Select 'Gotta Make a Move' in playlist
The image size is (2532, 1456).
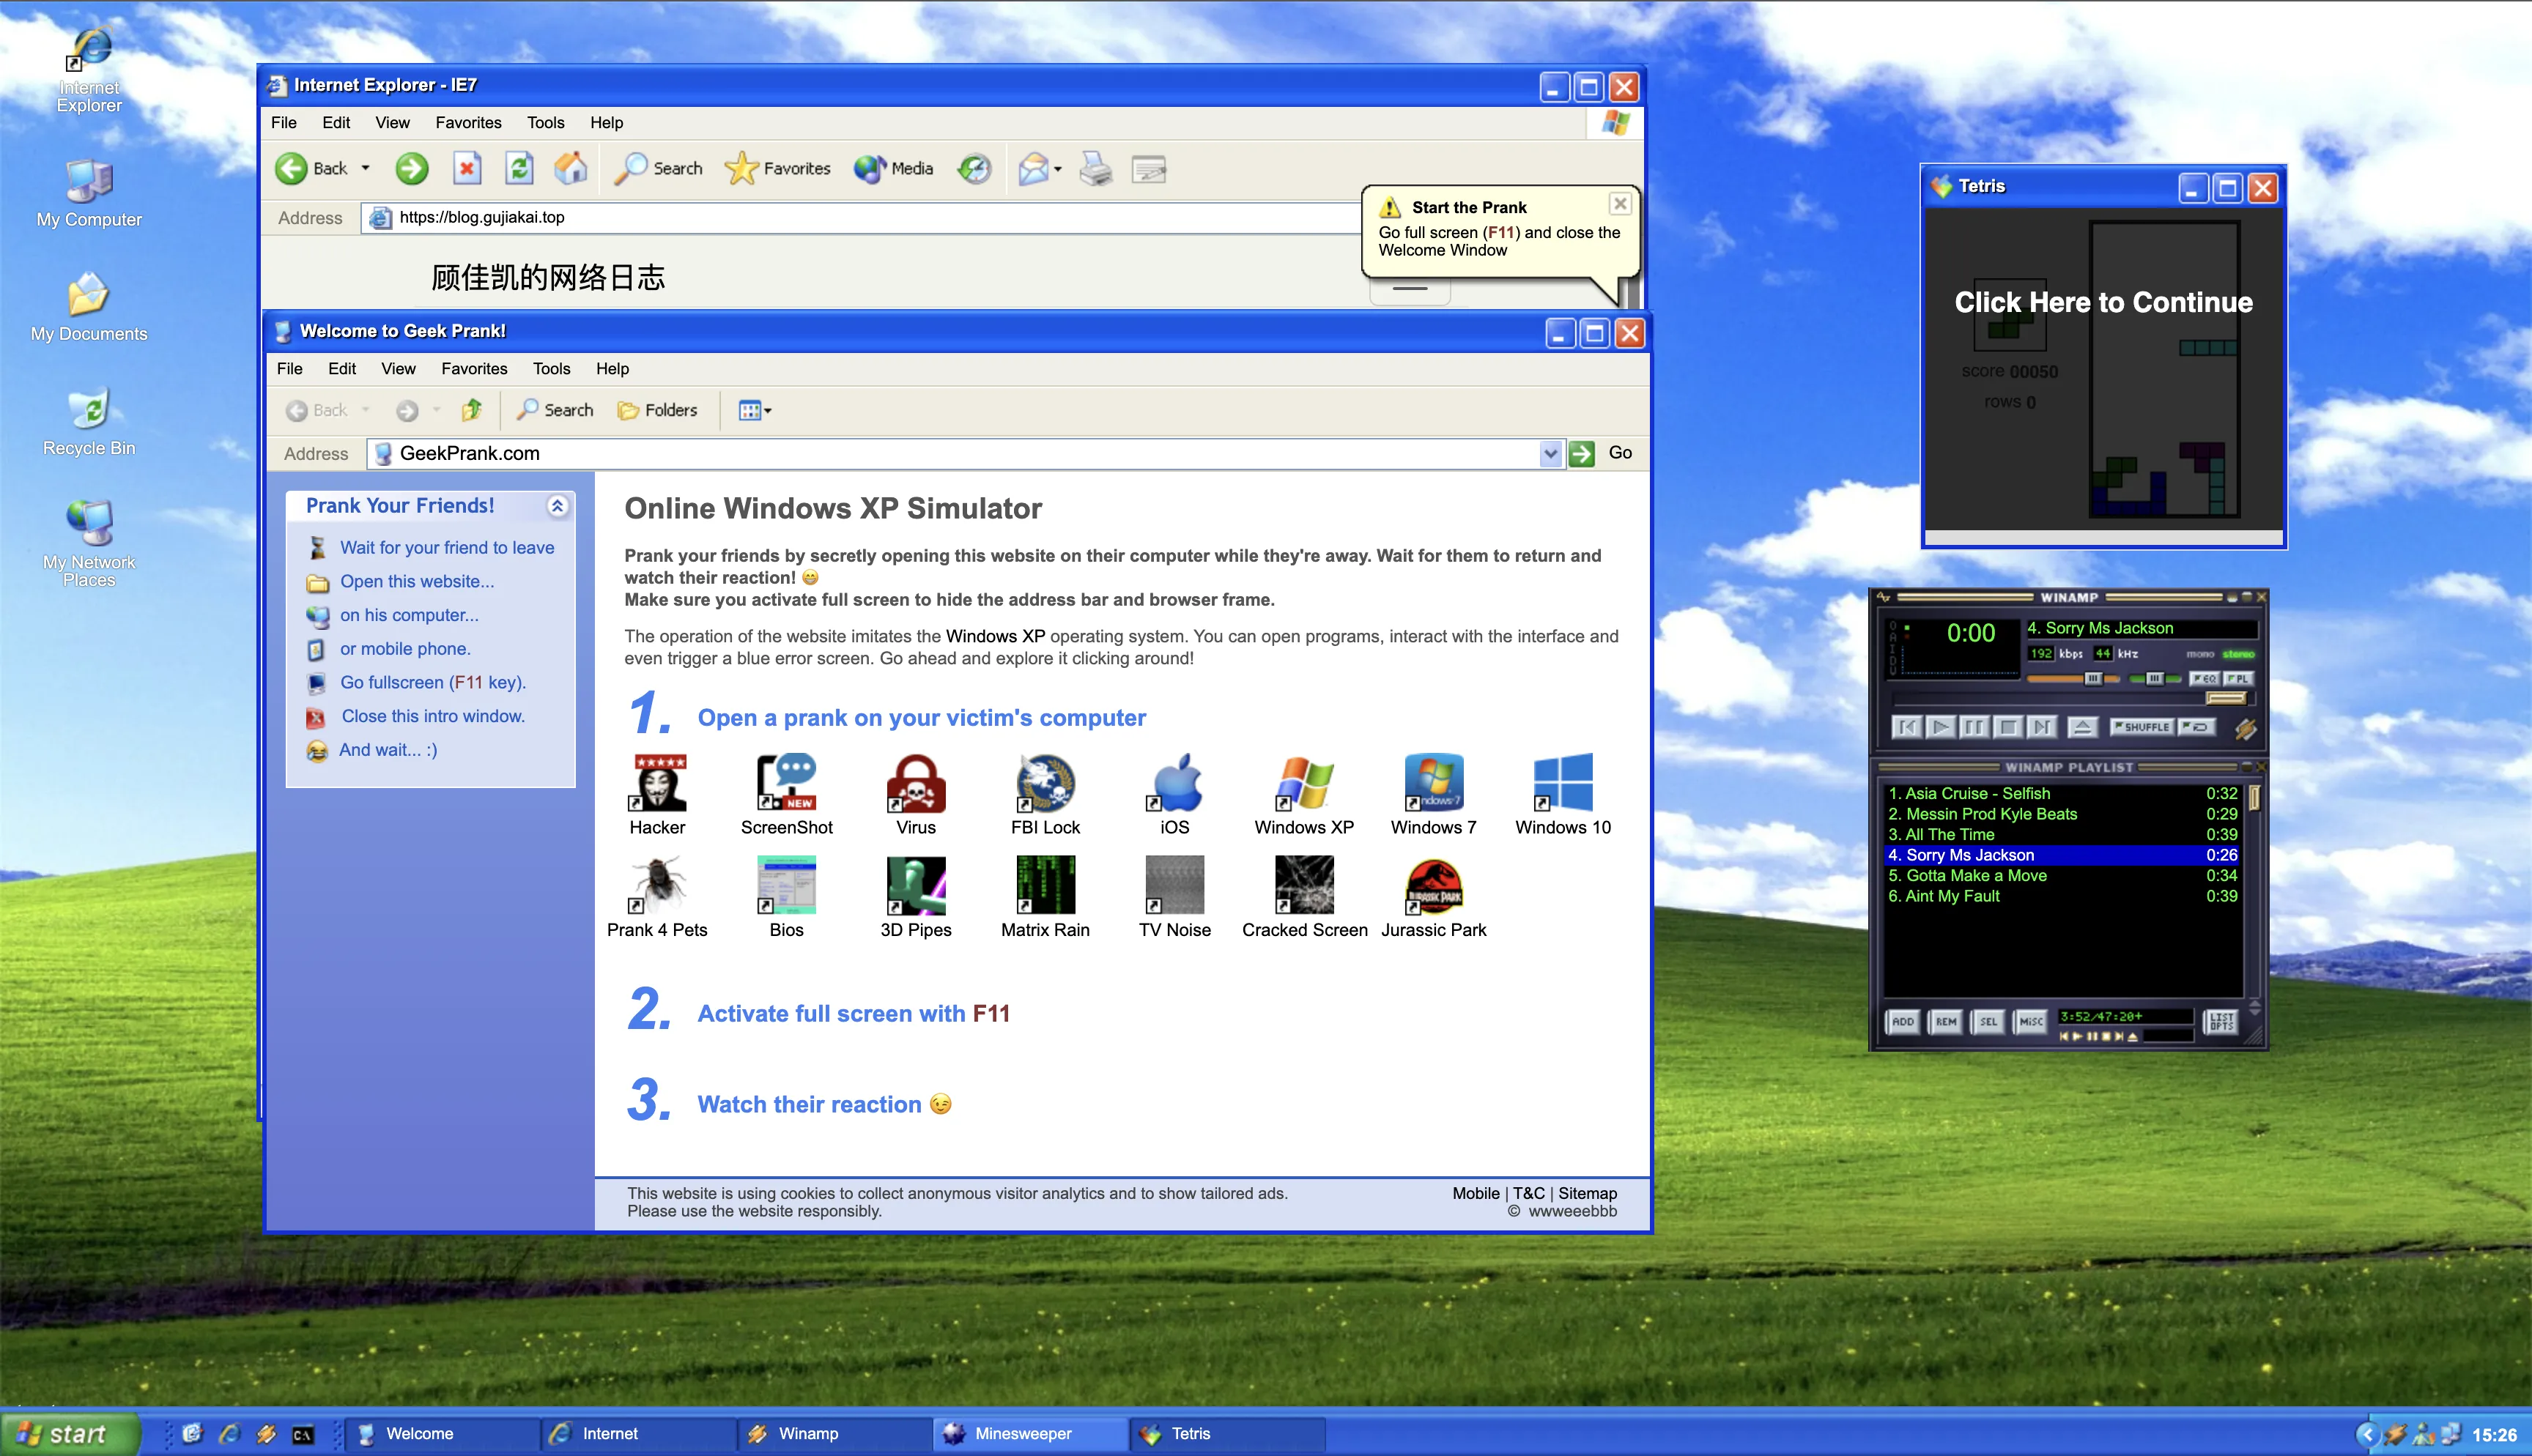[x=2062, y=875]
